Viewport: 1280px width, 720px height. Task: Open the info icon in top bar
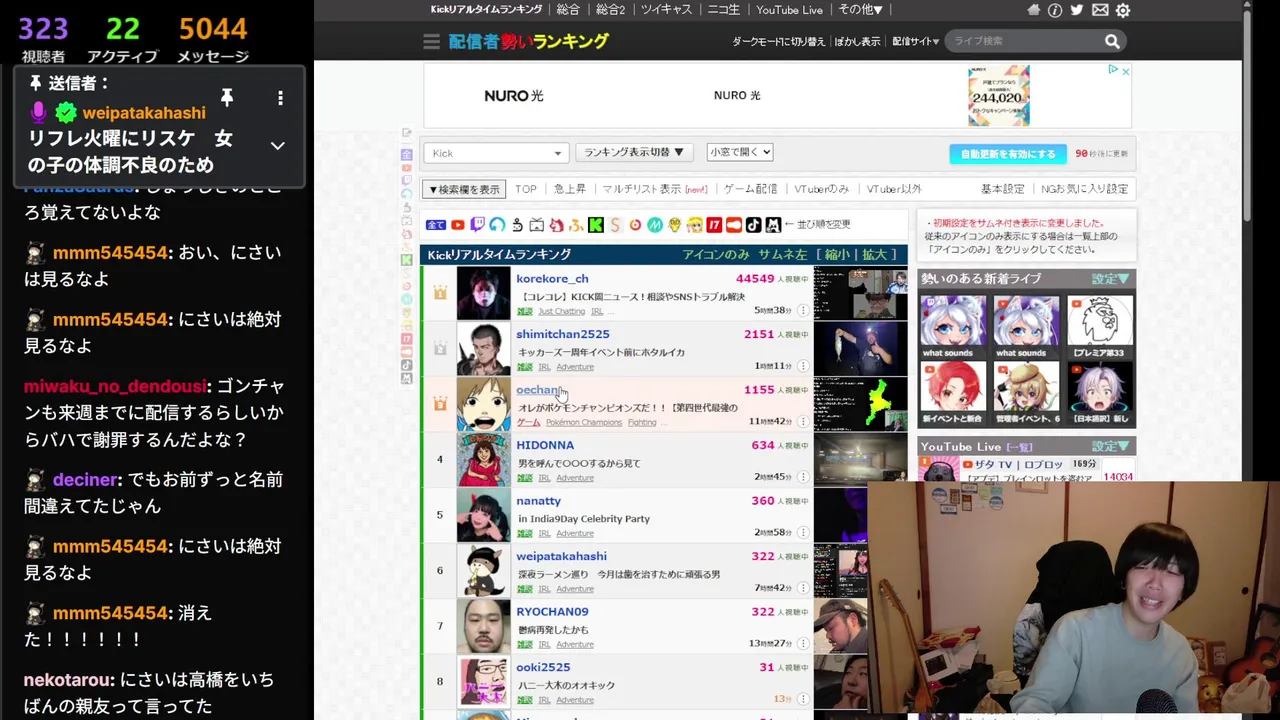(x=1055, y=10)
